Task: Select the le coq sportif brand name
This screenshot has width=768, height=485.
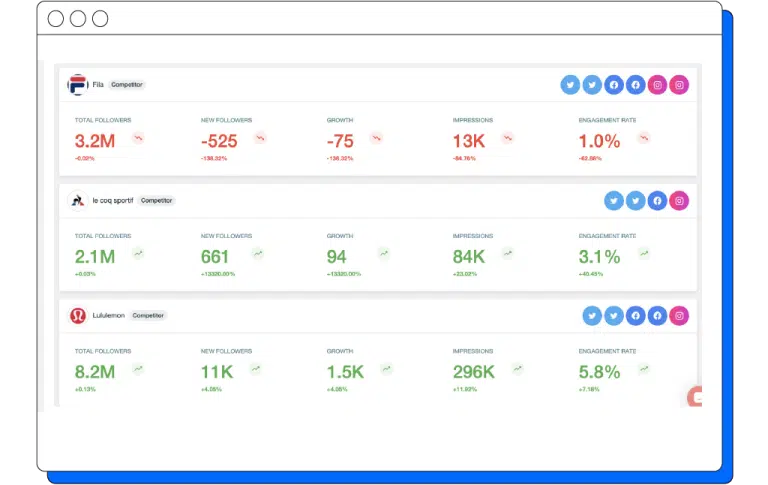Action: click(x=112, y=200)
